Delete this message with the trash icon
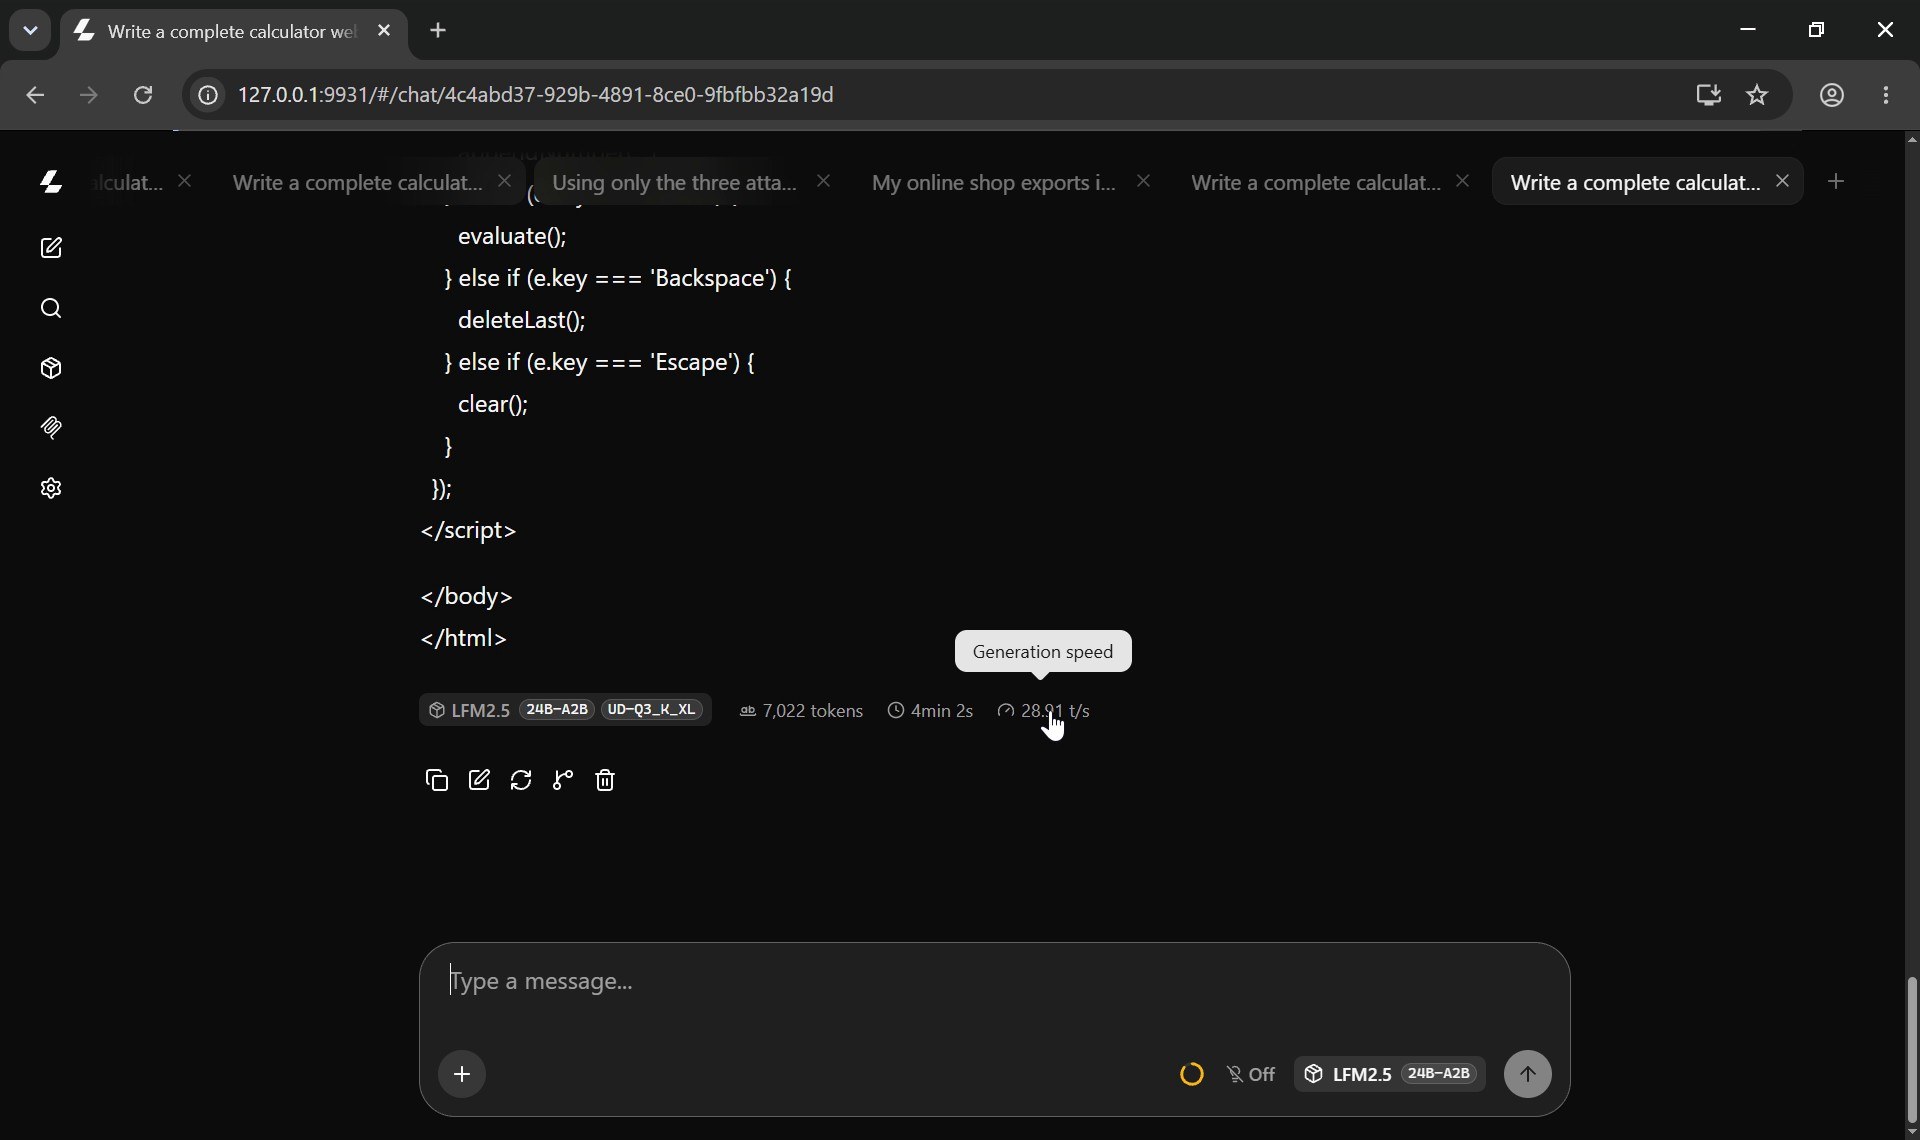 coord(605,780)
